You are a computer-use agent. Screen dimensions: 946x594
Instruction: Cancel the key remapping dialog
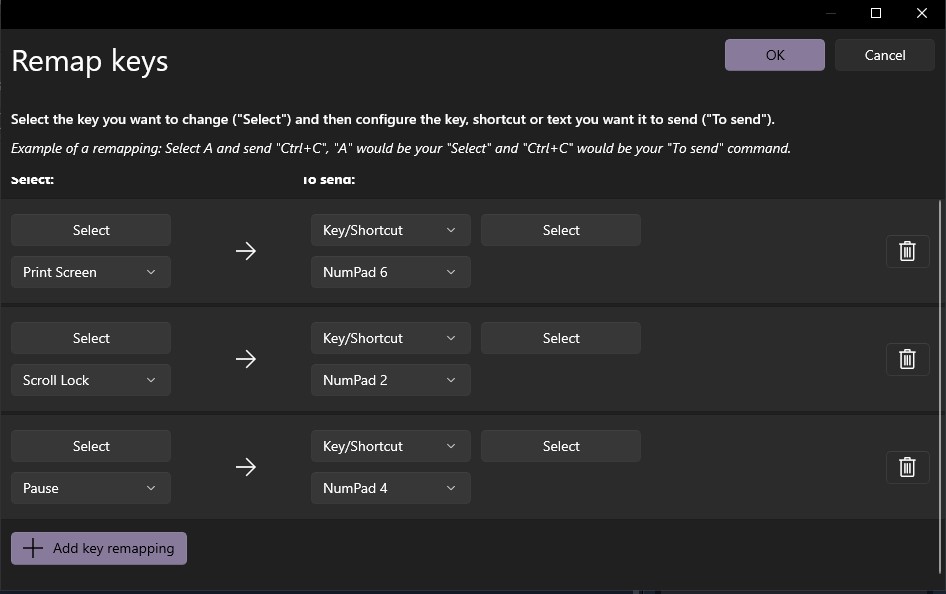point(884,55)
